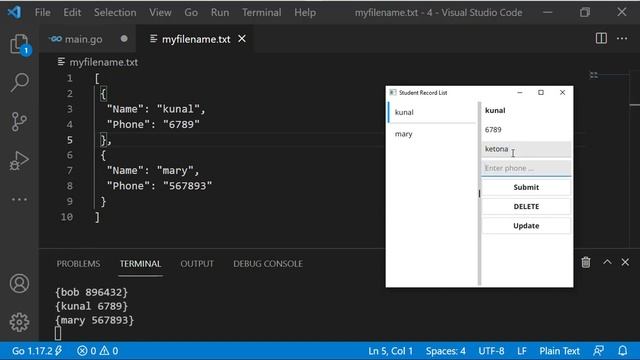Open the Help menu
The height and width of the screenshot is (360, 640).
305,12
